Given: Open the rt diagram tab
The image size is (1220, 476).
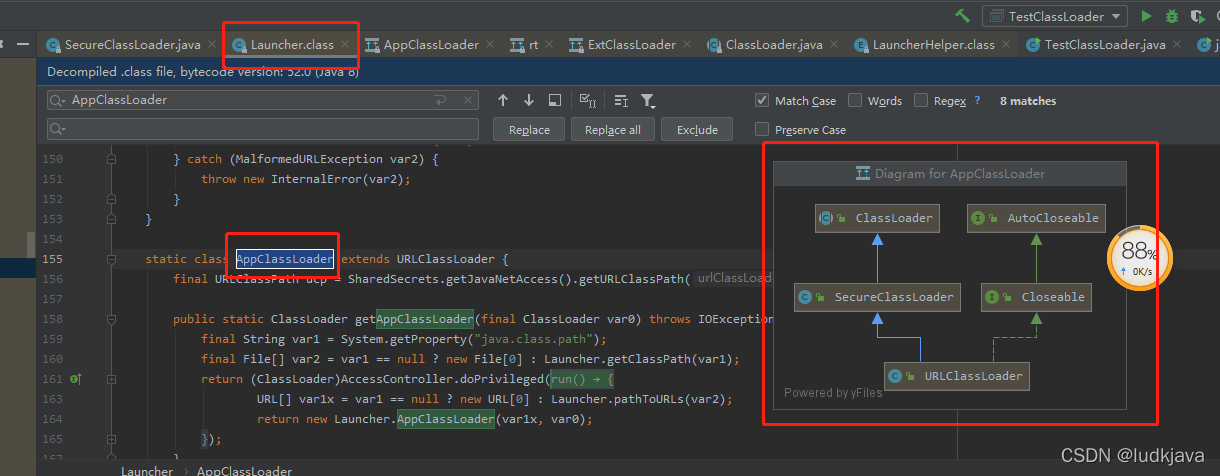Looking at the screenshot, I should (534, 45).
